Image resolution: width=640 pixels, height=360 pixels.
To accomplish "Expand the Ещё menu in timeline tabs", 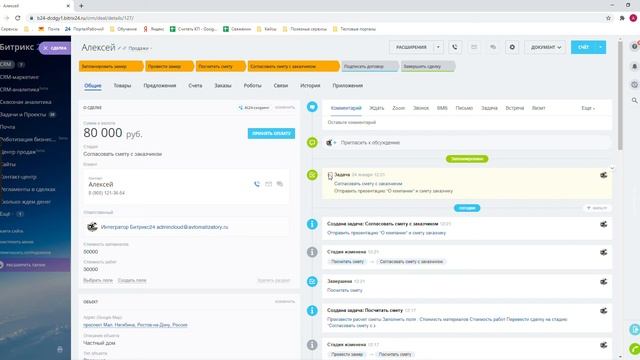I will pos(588,108).
